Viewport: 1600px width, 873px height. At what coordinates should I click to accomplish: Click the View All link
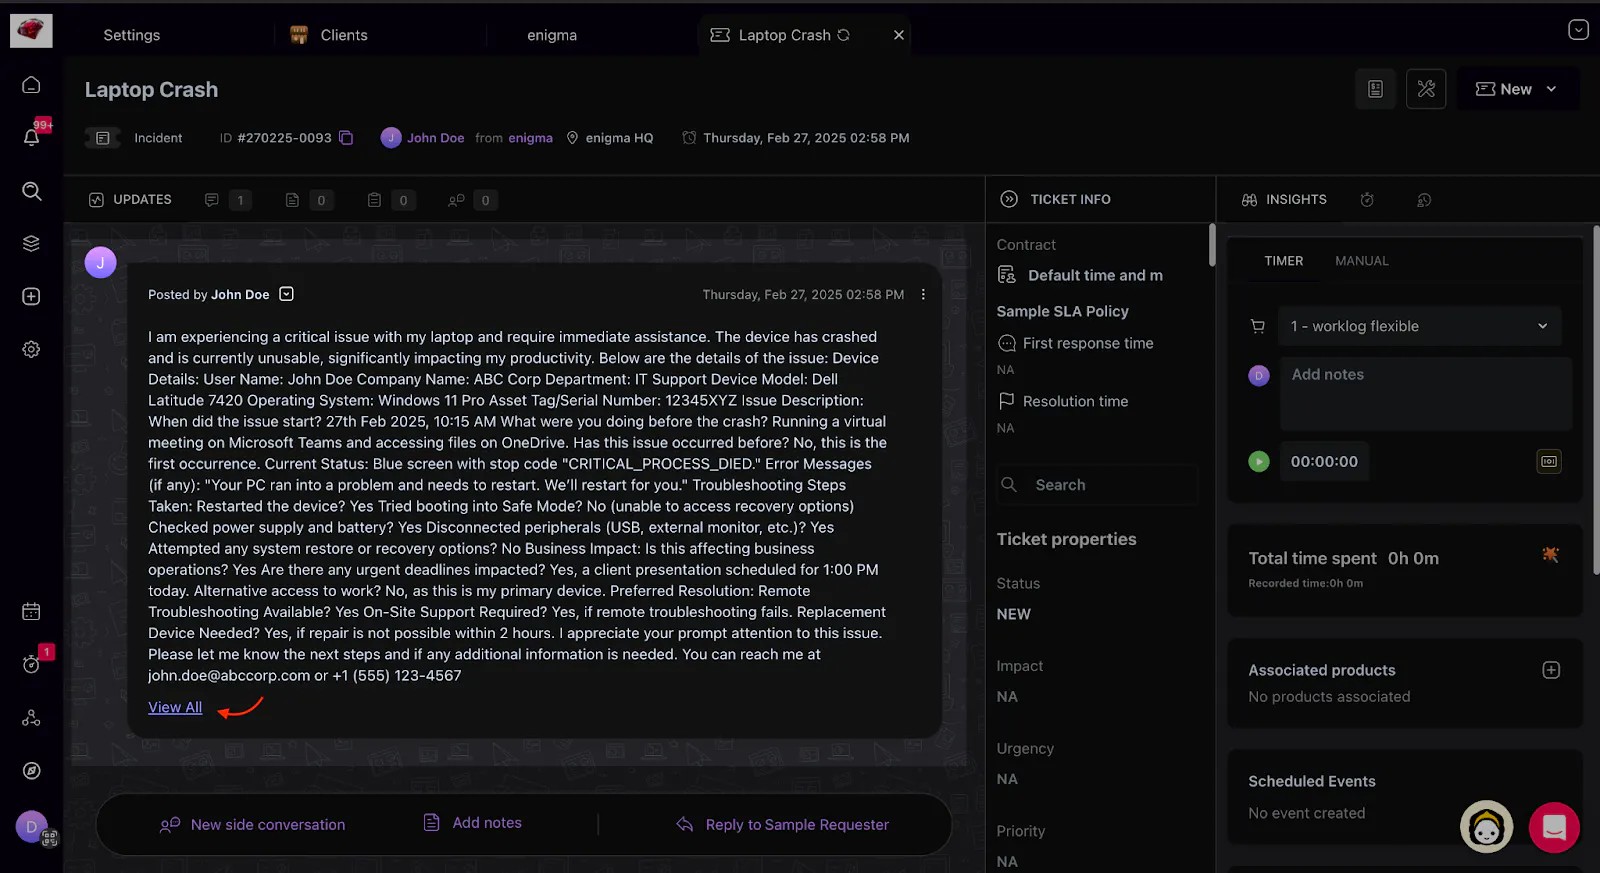click(x=175, y=707)
